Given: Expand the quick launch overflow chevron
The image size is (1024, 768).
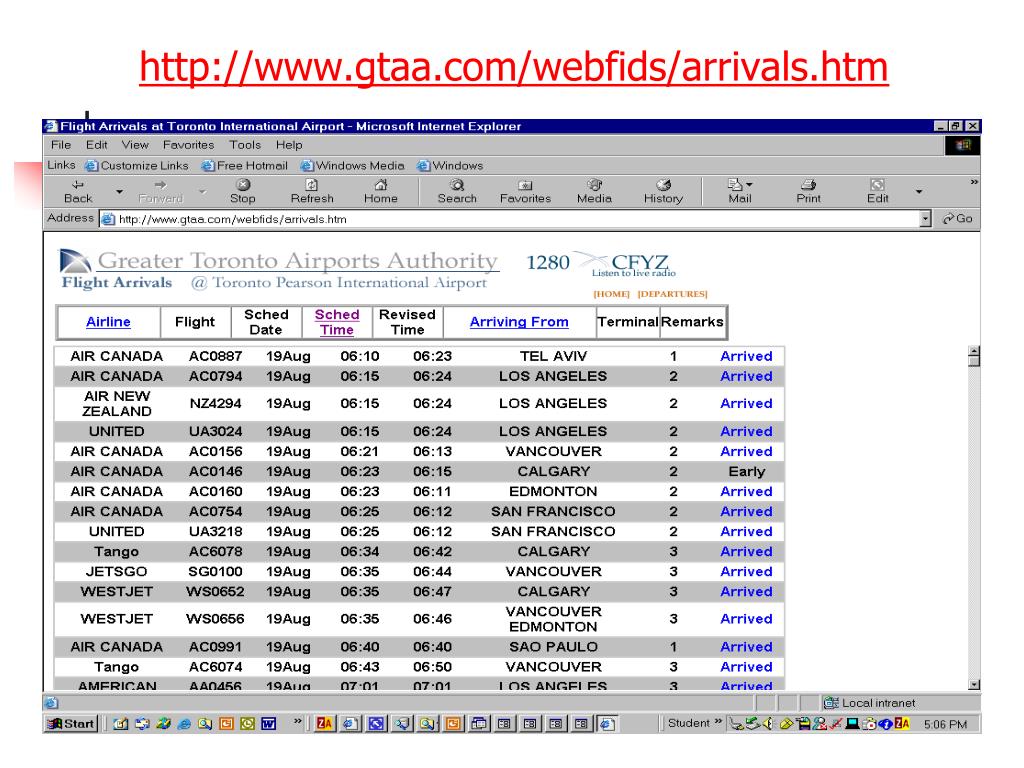Looking at the screenshot, I should [x=298, y=722].
